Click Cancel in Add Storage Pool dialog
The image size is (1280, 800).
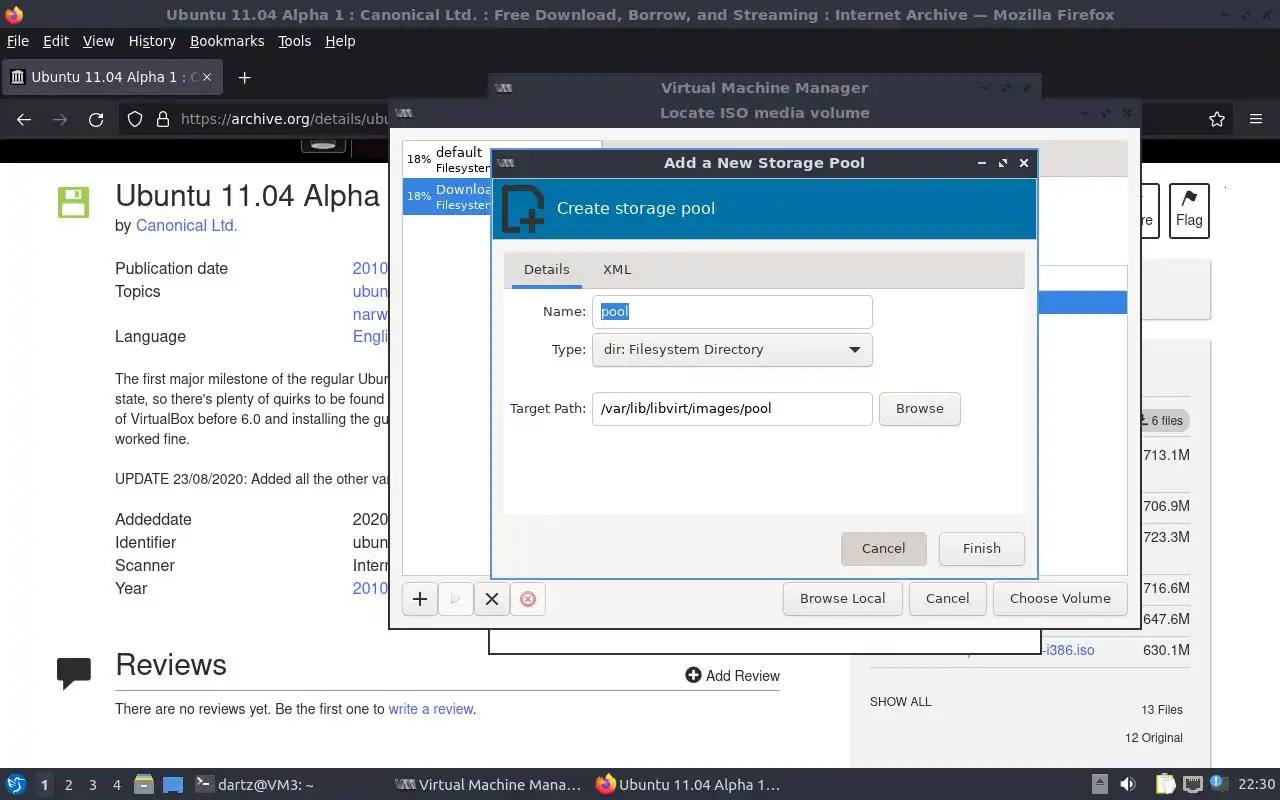tap(884, 548)
